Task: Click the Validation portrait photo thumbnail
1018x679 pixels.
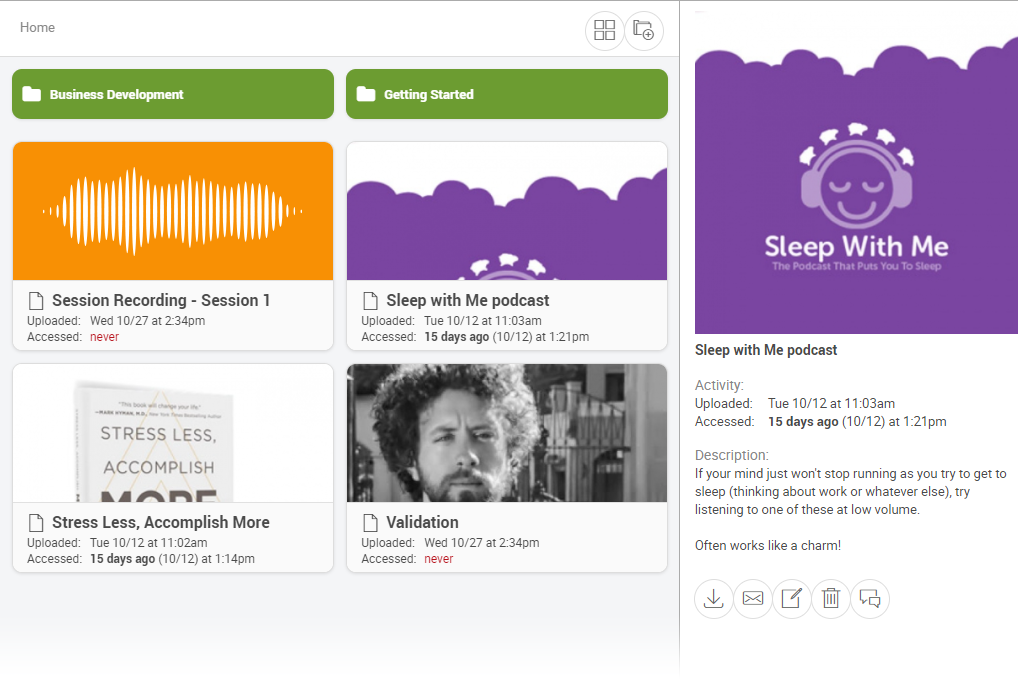Action: (x=506, y=433)
